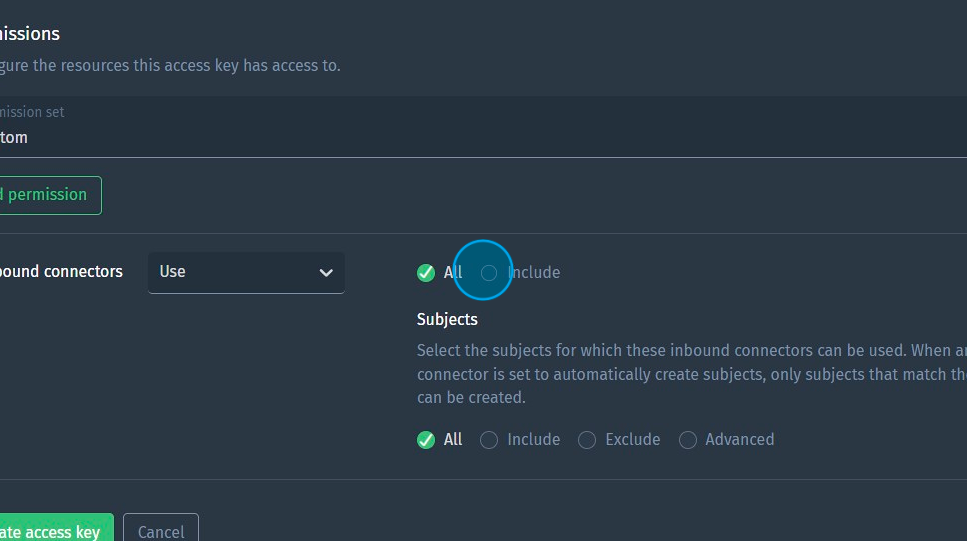The width and height of the screenshot is (967, 541).
Task: Click the Subjects description paragraph
Action: [x=690, y=374]
